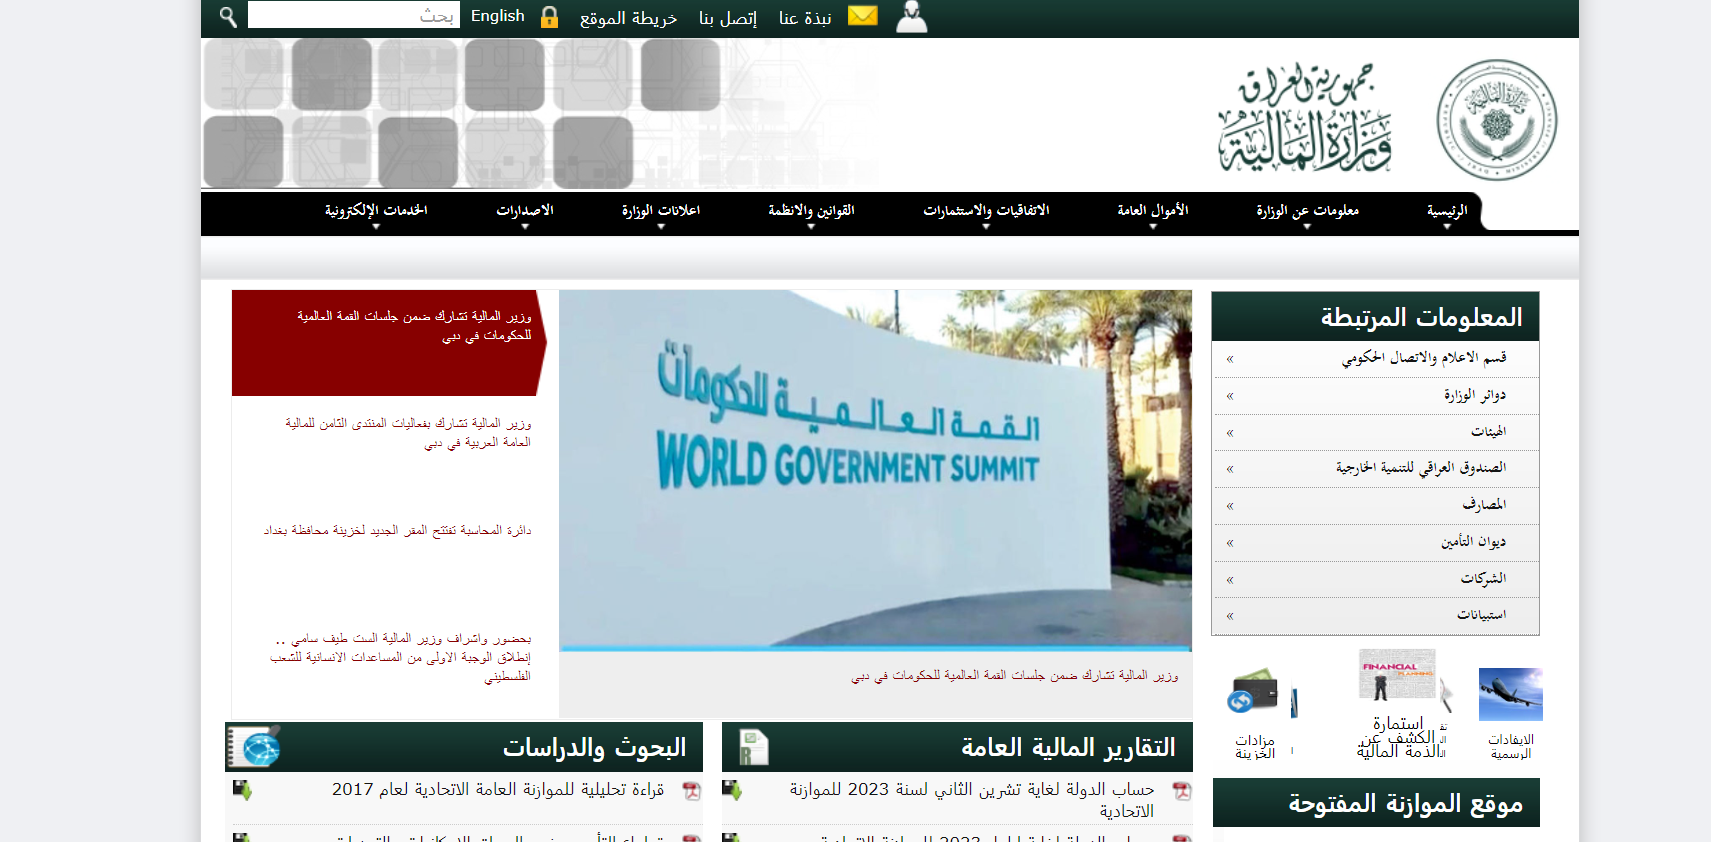Expand the القوانين والانظمة dropdown menu
This screenshot has width=1711, height=842.
click(811, 212)
